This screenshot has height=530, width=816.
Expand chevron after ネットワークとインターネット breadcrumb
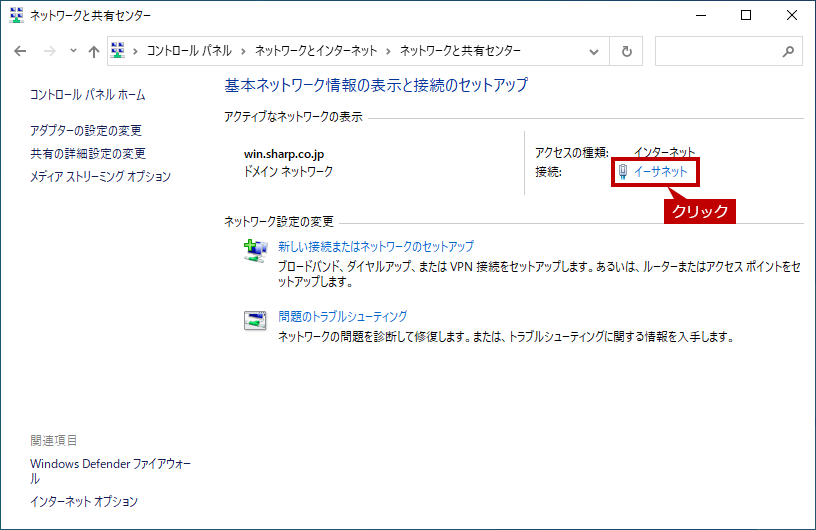click(388, 51)
